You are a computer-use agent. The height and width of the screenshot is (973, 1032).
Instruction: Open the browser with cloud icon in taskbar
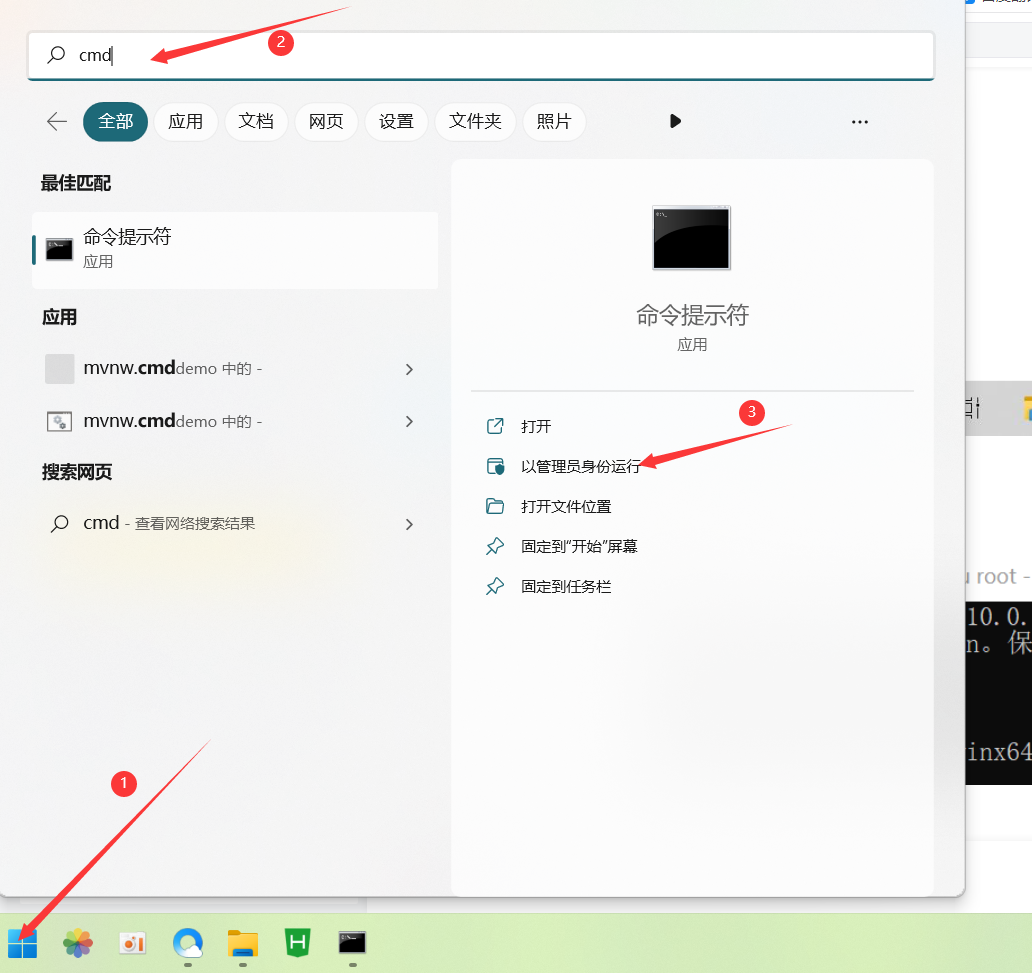tap(188, 943)
